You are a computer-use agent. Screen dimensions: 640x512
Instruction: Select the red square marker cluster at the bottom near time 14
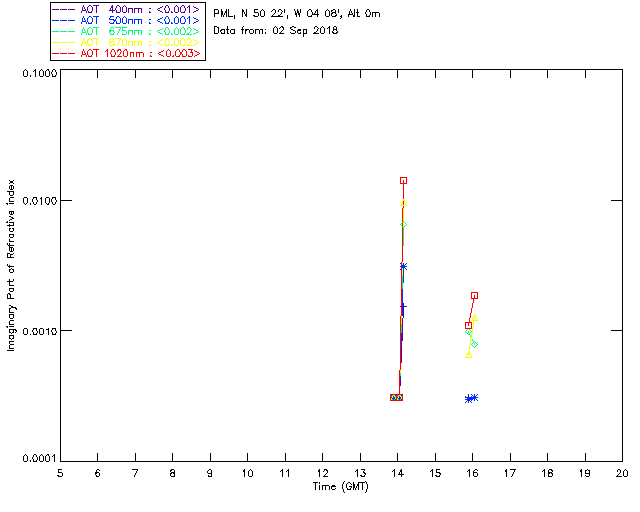396,397
